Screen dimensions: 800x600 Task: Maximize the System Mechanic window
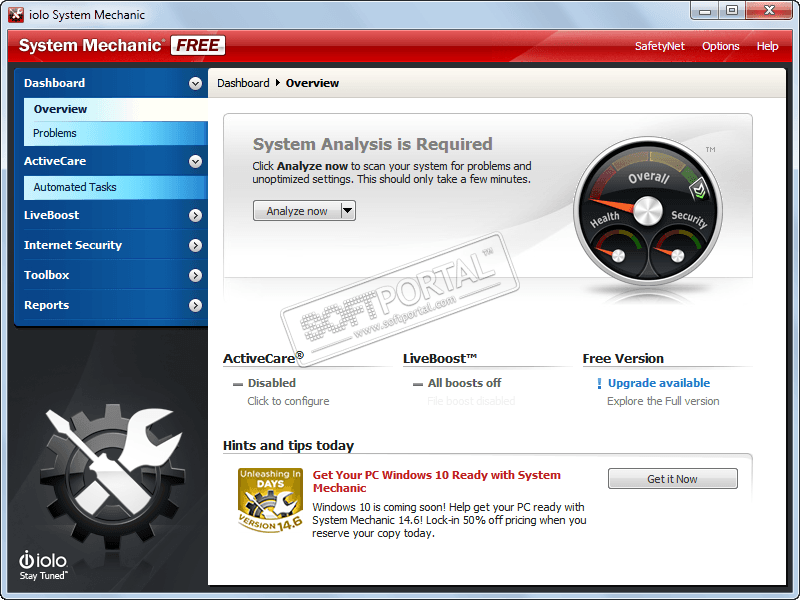732,10
